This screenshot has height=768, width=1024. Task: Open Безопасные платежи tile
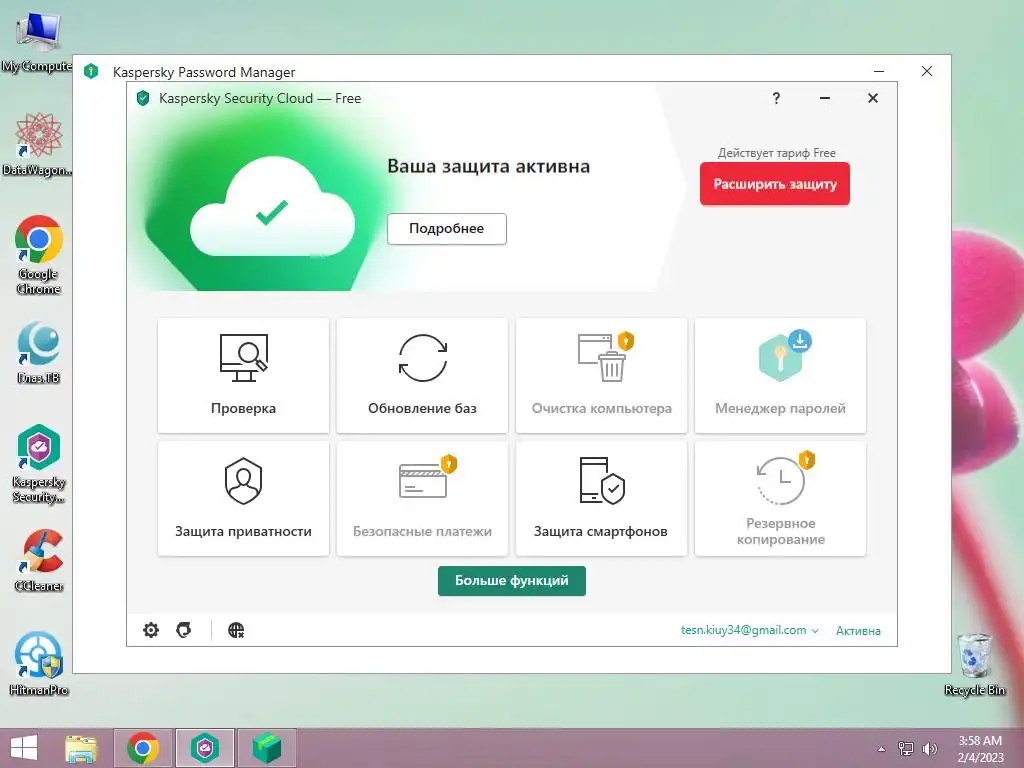click(x=422, y=499)
